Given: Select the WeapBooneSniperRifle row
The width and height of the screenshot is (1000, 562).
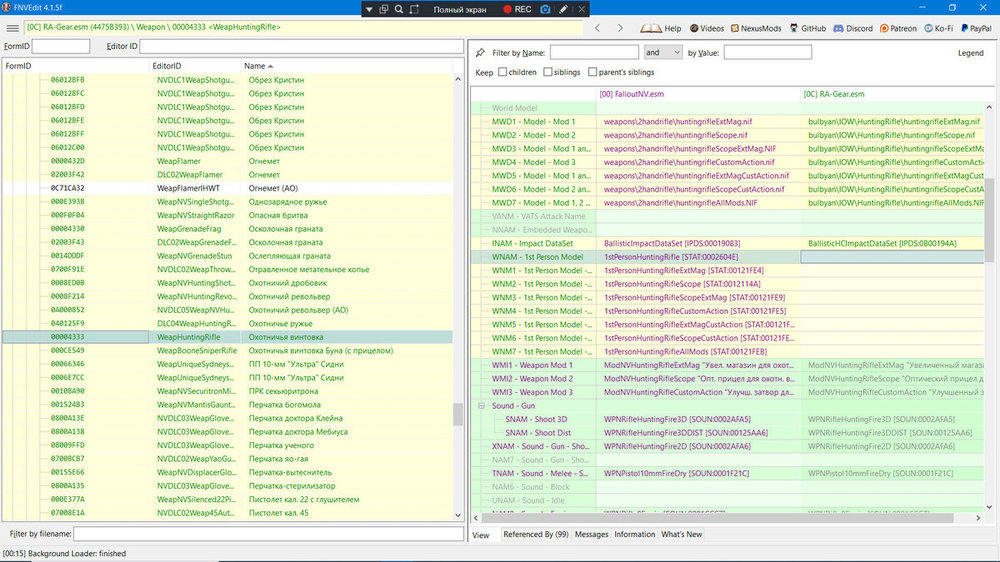Looking at the screenshot, I should pyautogui.click(x=228, y=351).
